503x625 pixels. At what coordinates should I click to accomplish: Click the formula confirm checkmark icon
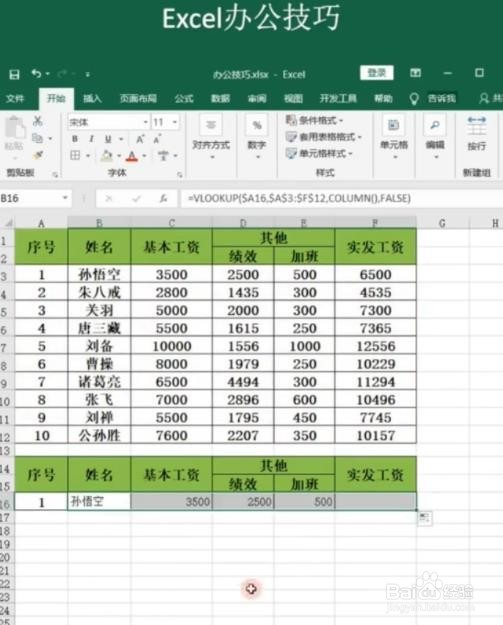136,199
